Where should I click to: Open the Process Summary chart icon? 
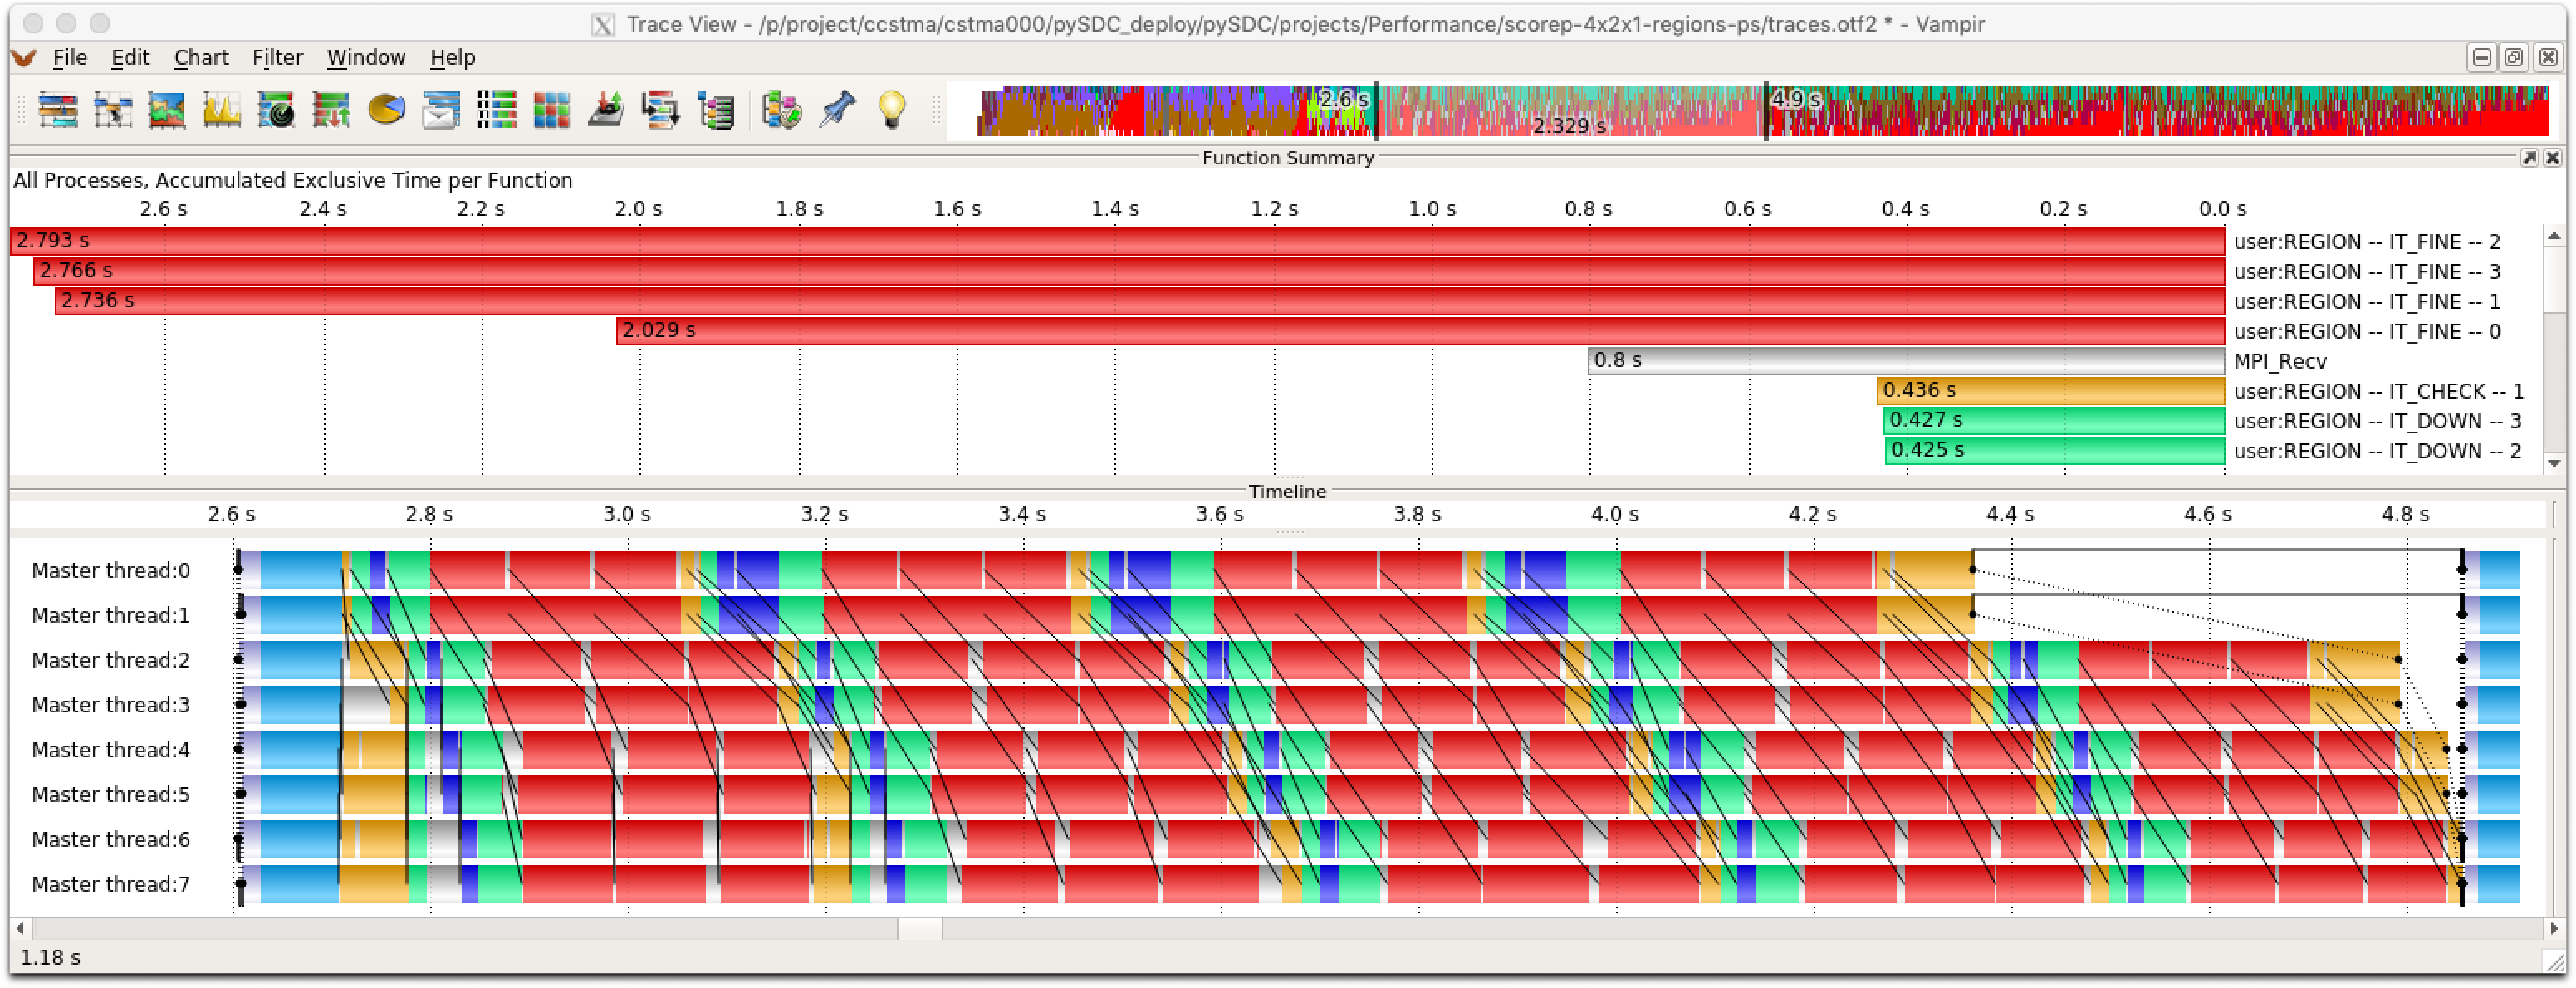tap(496, 110)
